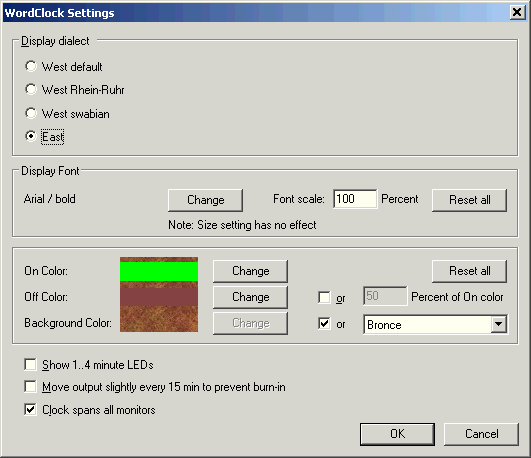Click Change button for the display font

pyautogui.click(x=205, y=200)
